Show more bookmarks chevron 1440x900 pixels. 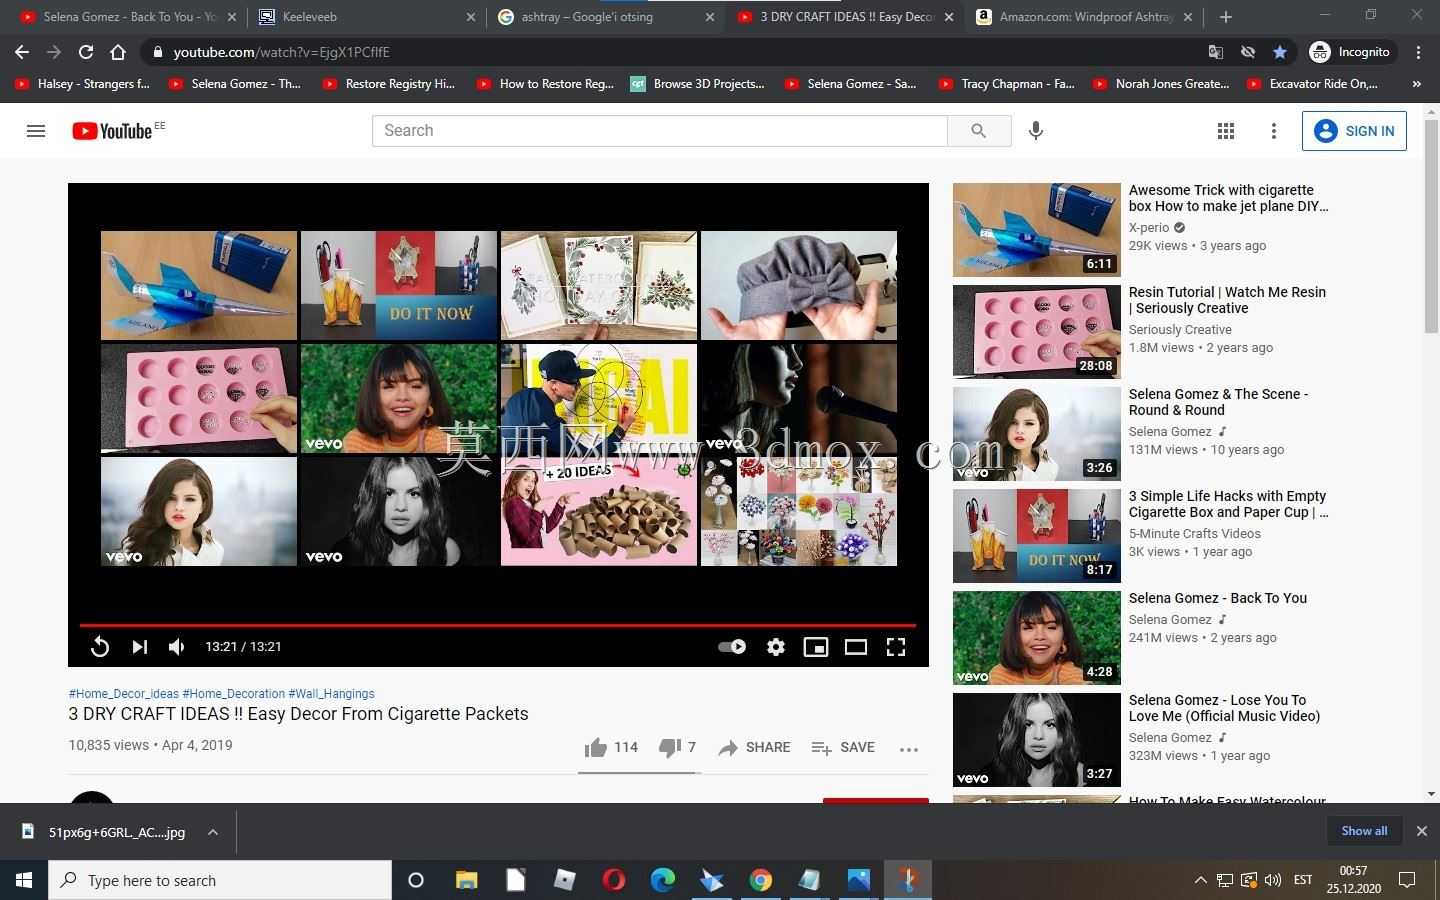click(1416, 84)
